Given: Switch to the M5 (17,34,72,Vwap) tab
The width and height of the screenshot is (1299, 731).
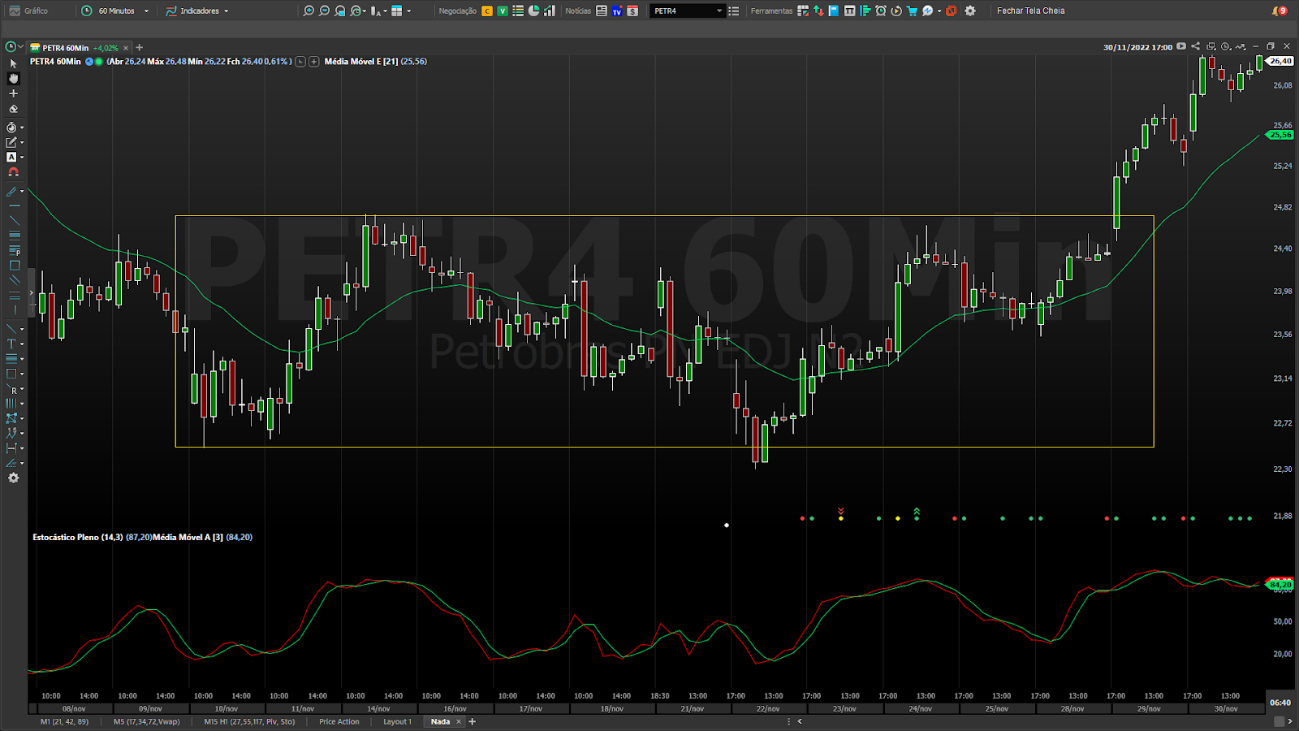Looking at the screenshot, I should pos(146,721).
